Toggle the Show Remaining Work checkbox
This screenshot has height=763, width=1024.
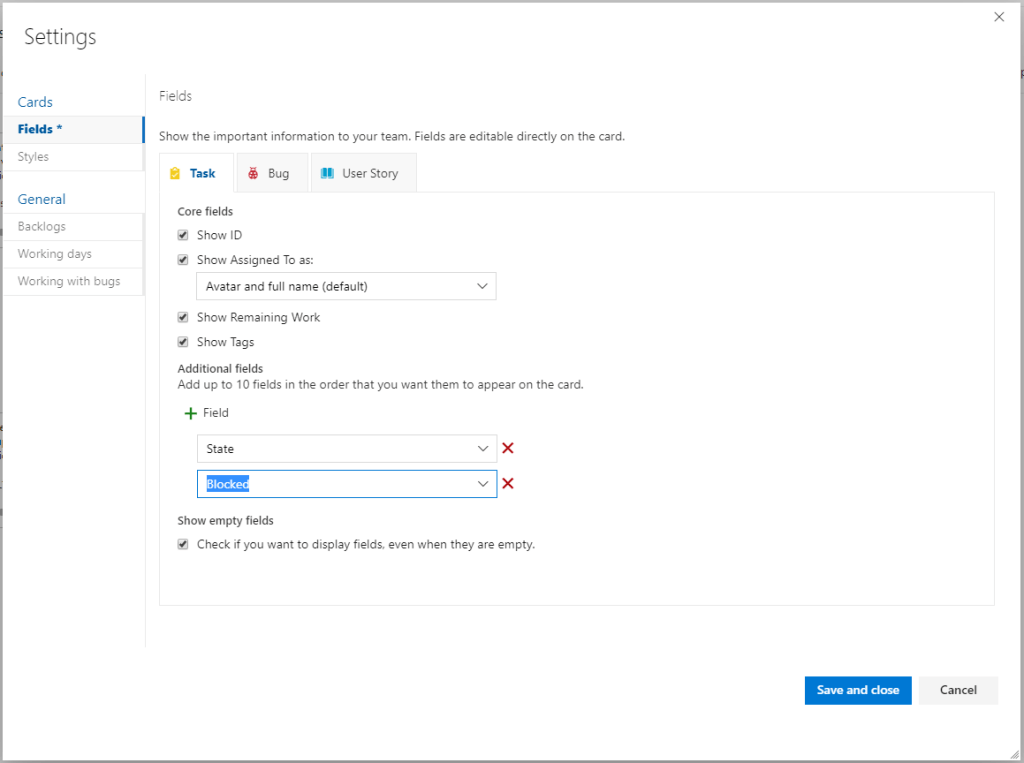coord(183,318)
